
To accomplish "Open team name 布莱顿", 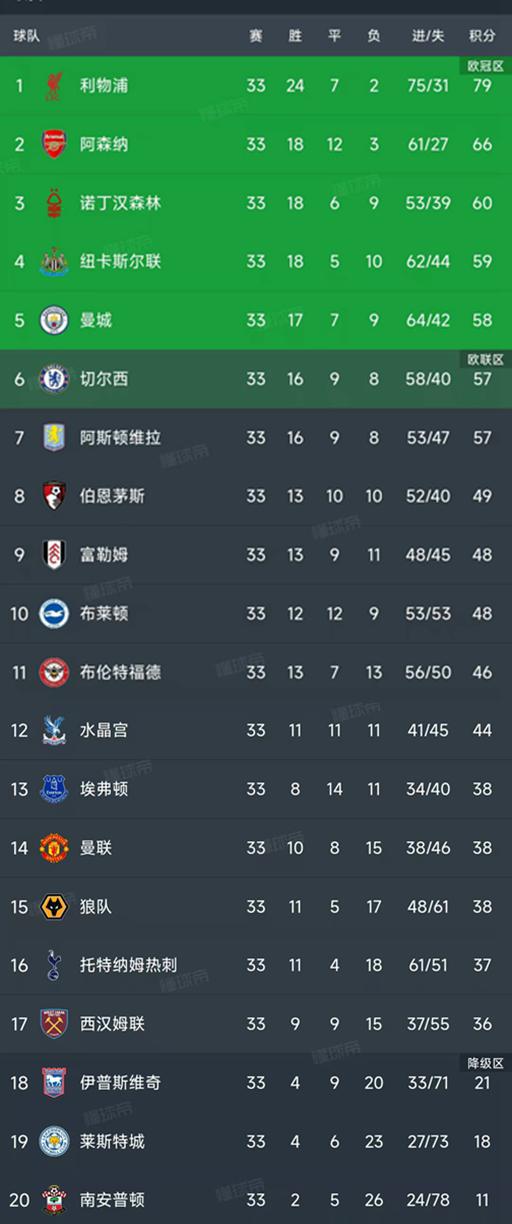I will (104, 613).
